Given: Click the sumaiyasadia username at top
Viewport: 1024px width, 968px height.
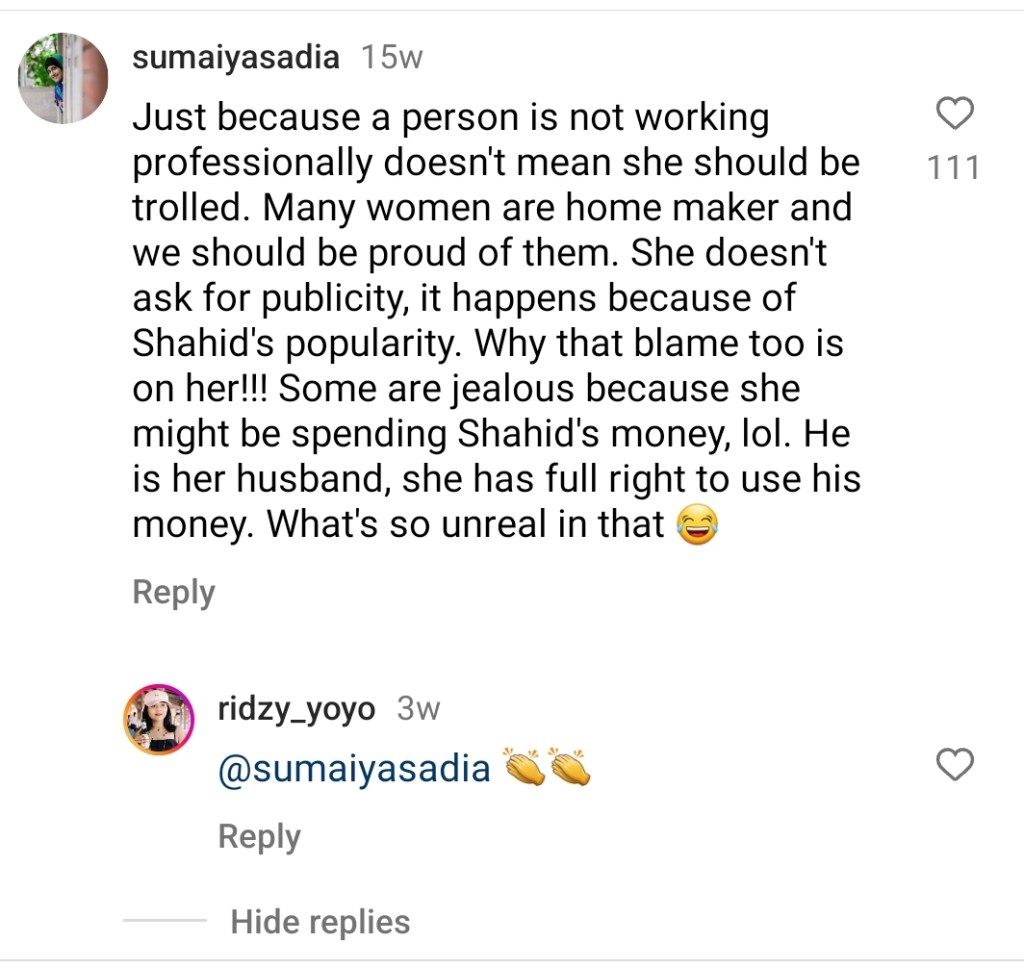Looking at the screenshot, I should 236,58.
